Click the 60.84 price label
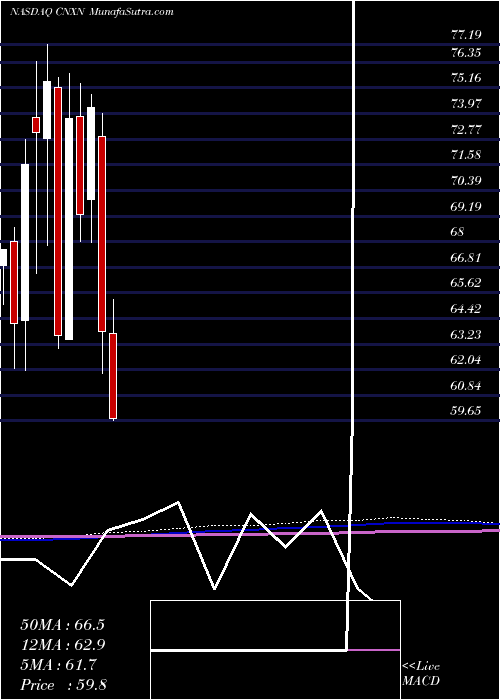This screenshot has height=700, width=500. coord(467,386)
